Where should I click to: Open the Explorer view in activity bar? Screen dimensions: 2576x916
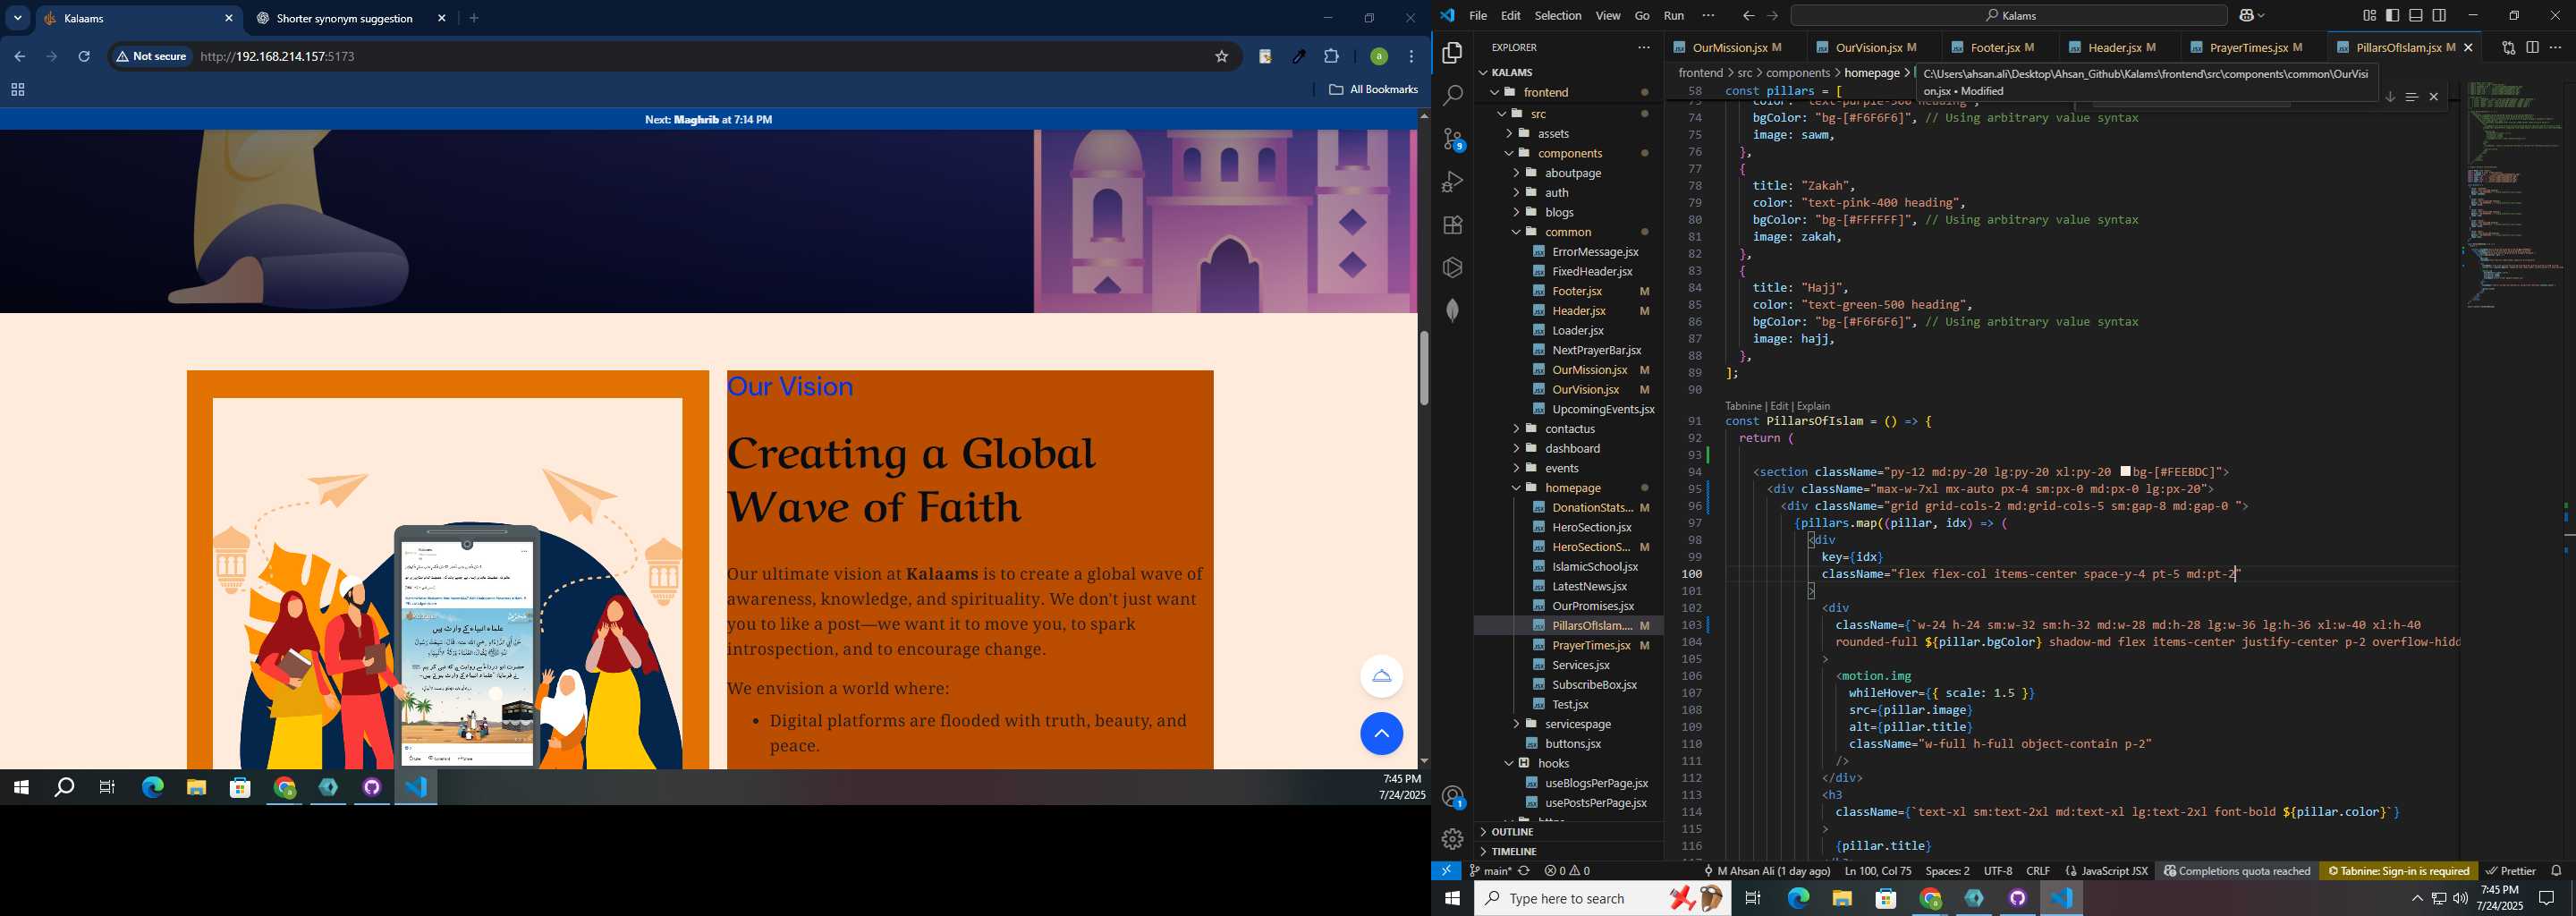click(x=1452, y=52)
